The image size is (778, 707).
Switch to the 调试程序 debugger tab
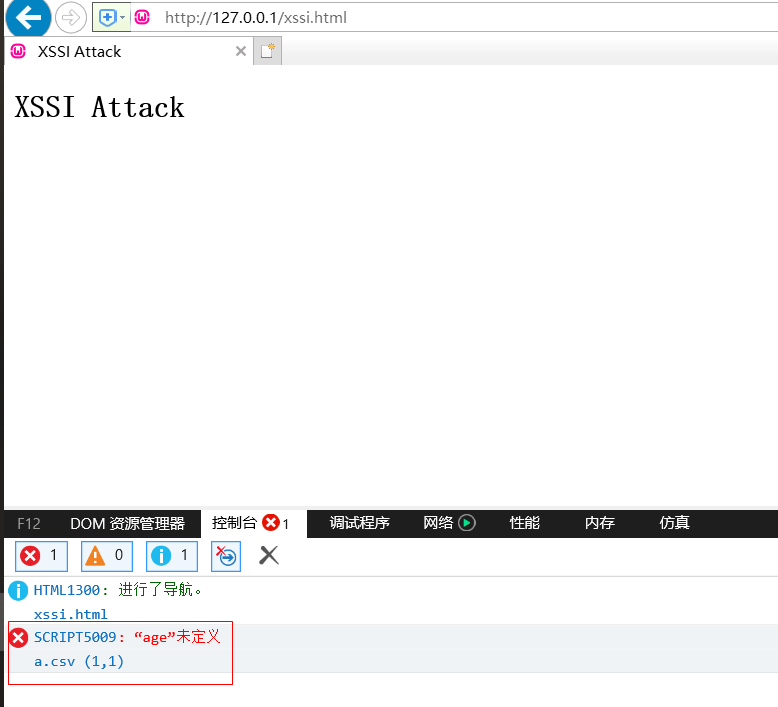(359, 523)
